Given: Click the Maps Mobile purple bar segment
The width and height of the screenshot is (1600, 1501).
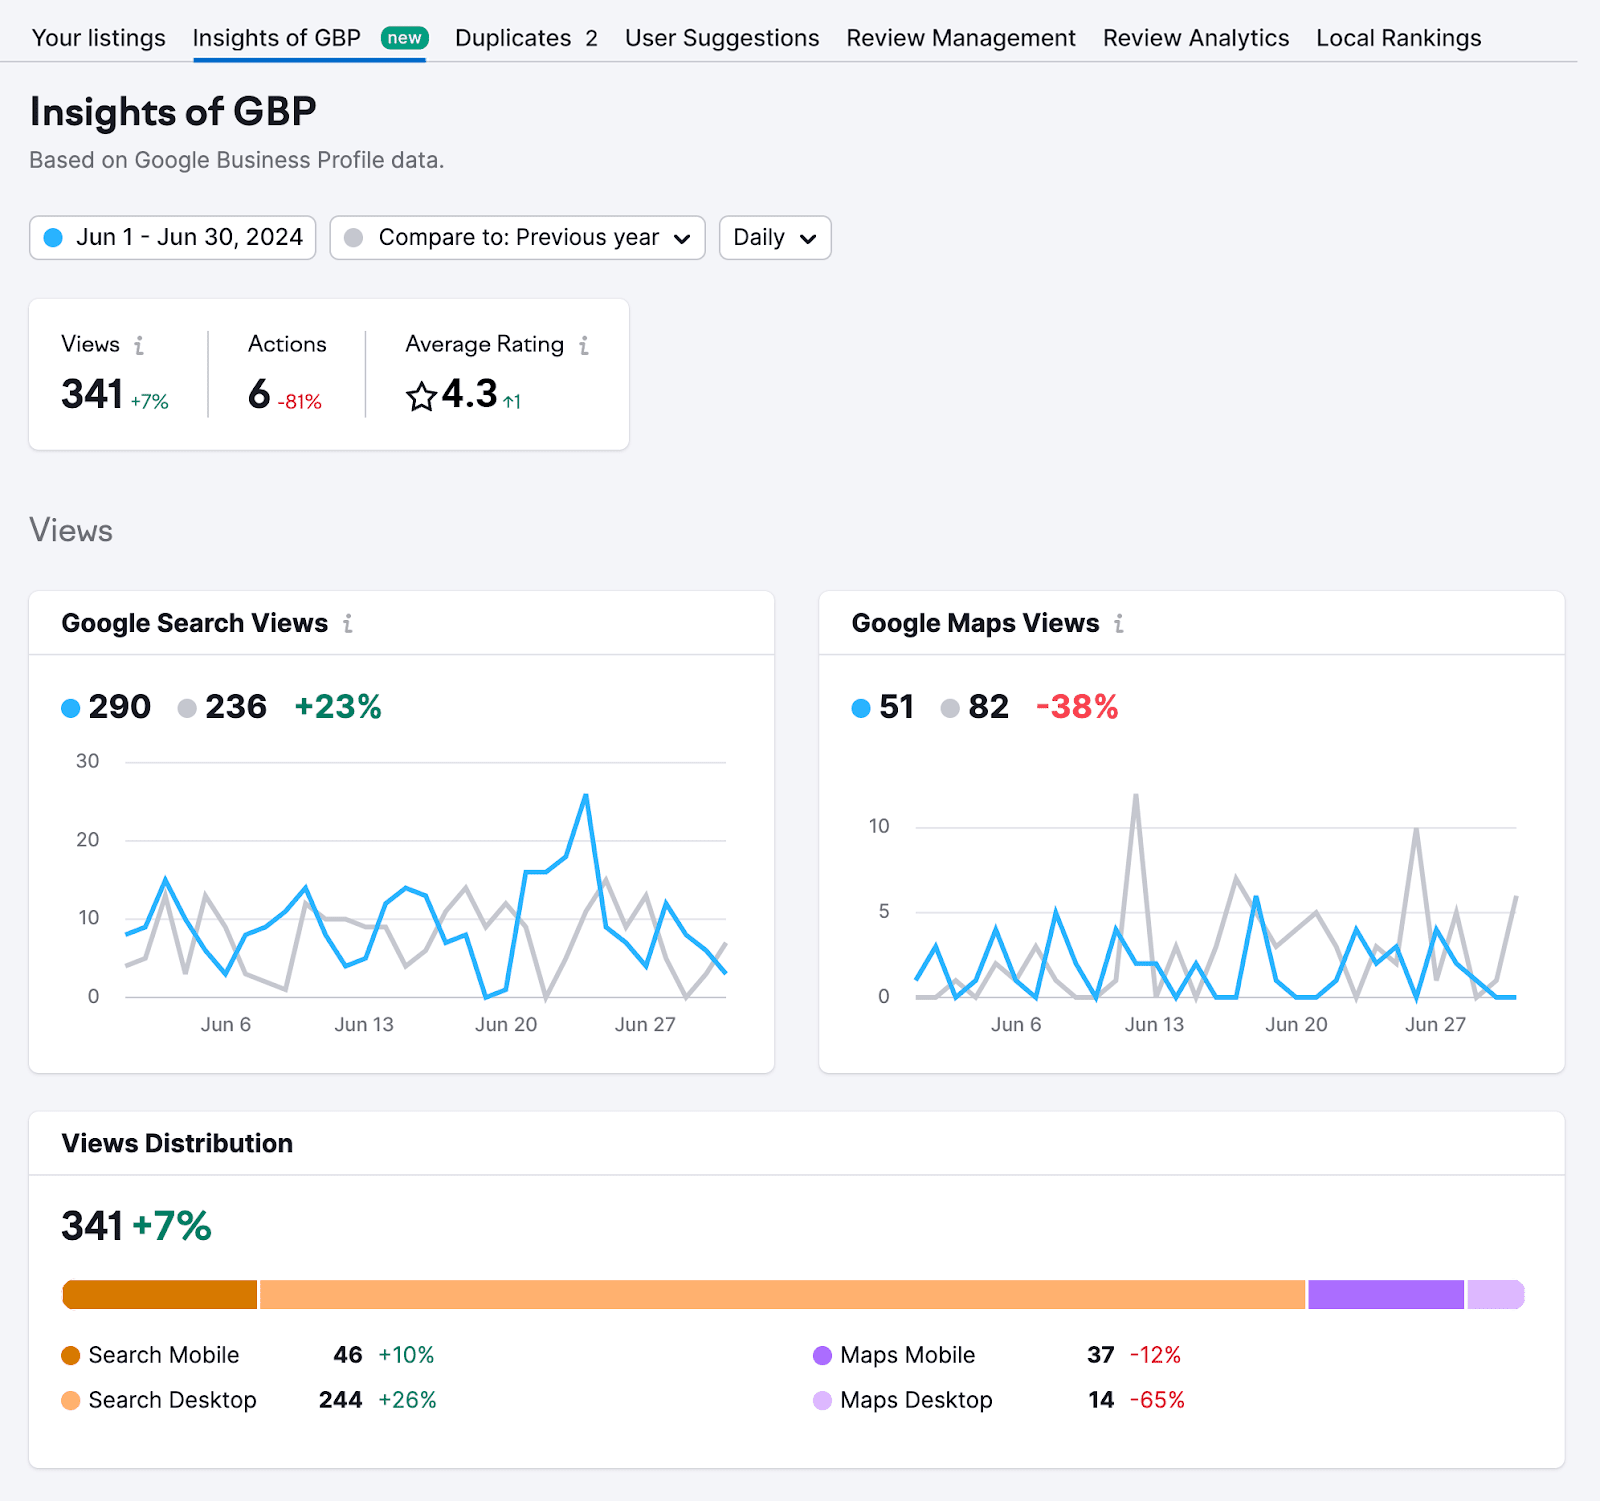Looking at the screenshot, I should 1386,1295.
